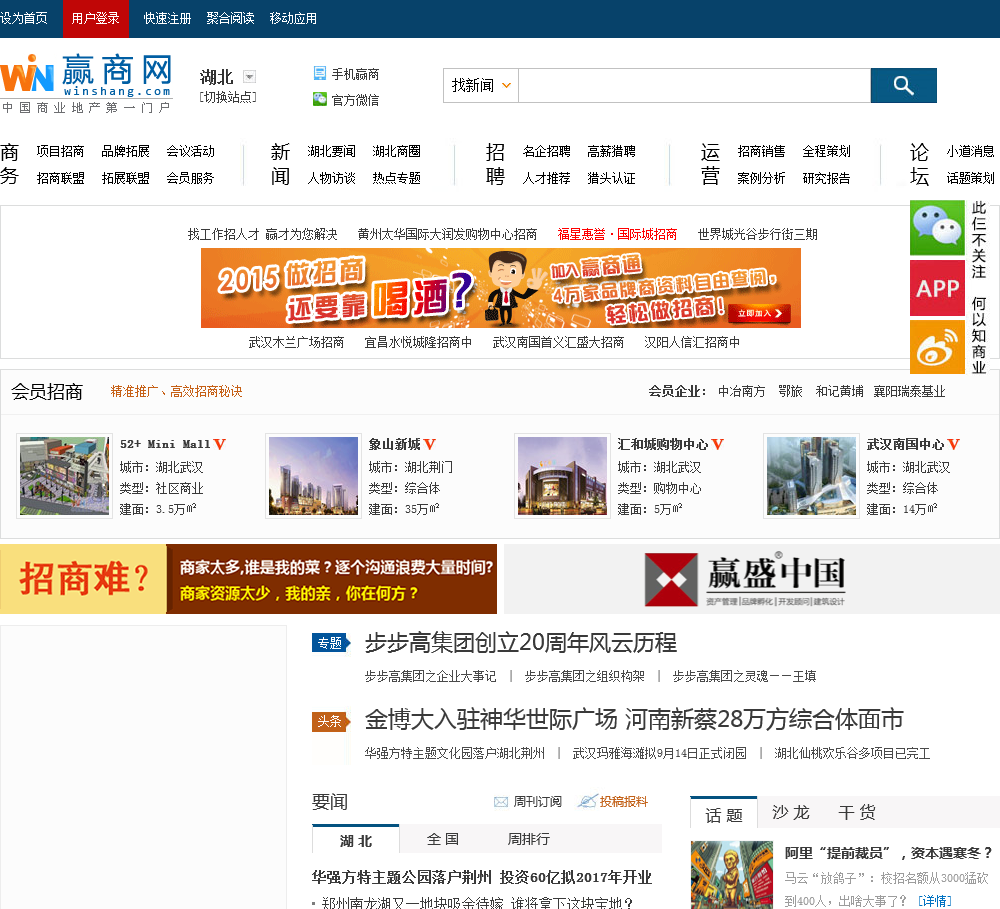Click 快速注册 in top bar
The height and width of the screenshot is (909, 1000).
[167, 18]
